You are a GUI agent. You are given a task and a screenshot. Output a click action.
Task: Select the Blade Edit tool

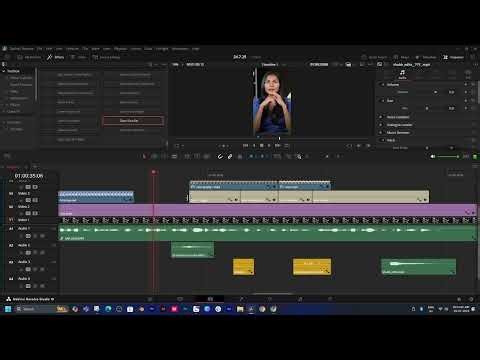click(x=174, y=156)
